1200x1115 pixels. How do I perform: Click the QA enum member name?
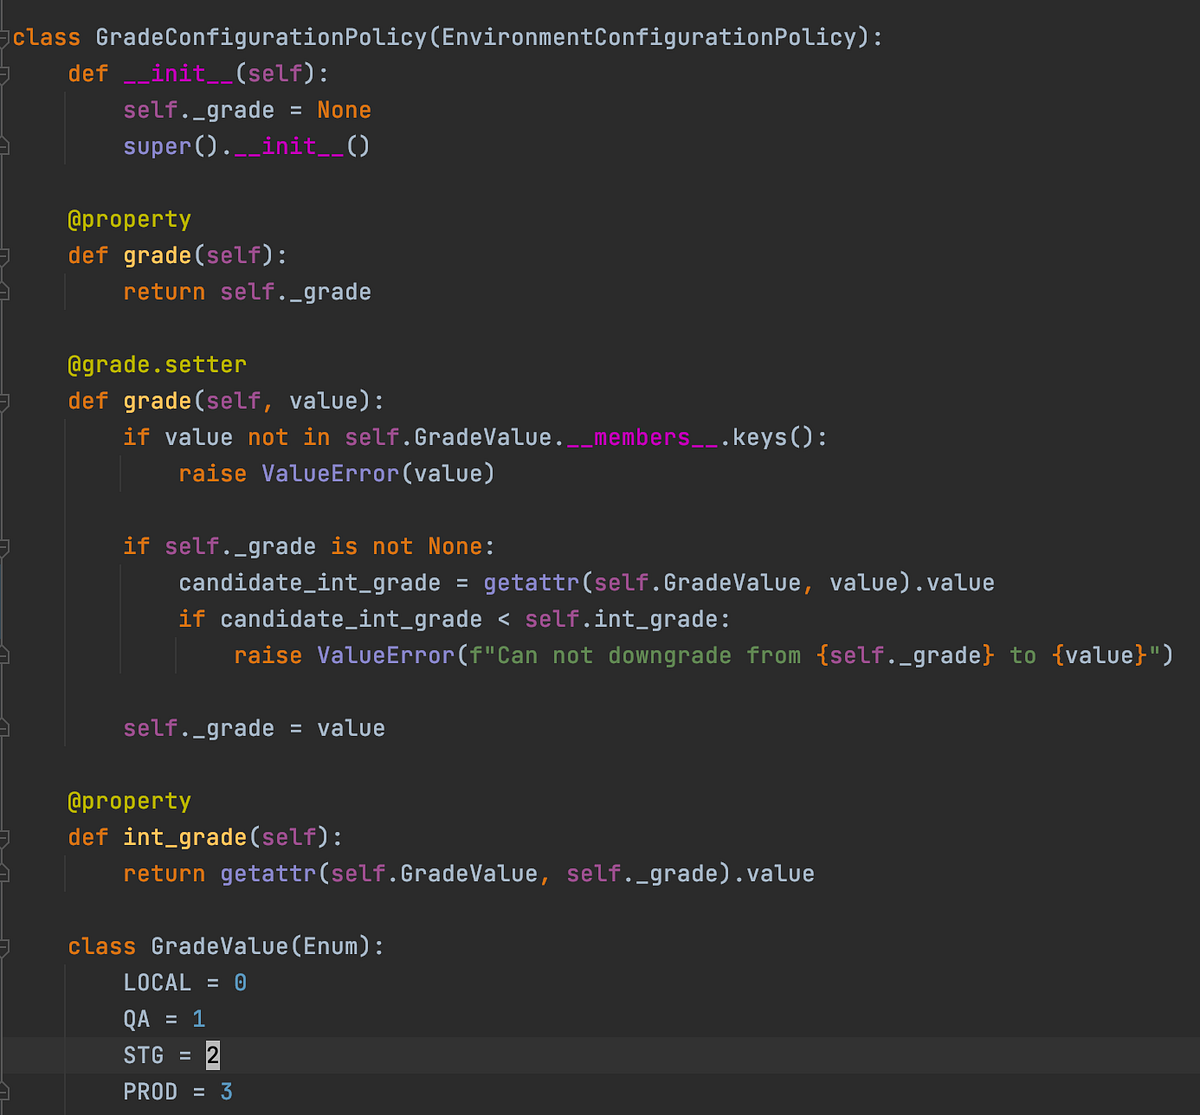136,1018
